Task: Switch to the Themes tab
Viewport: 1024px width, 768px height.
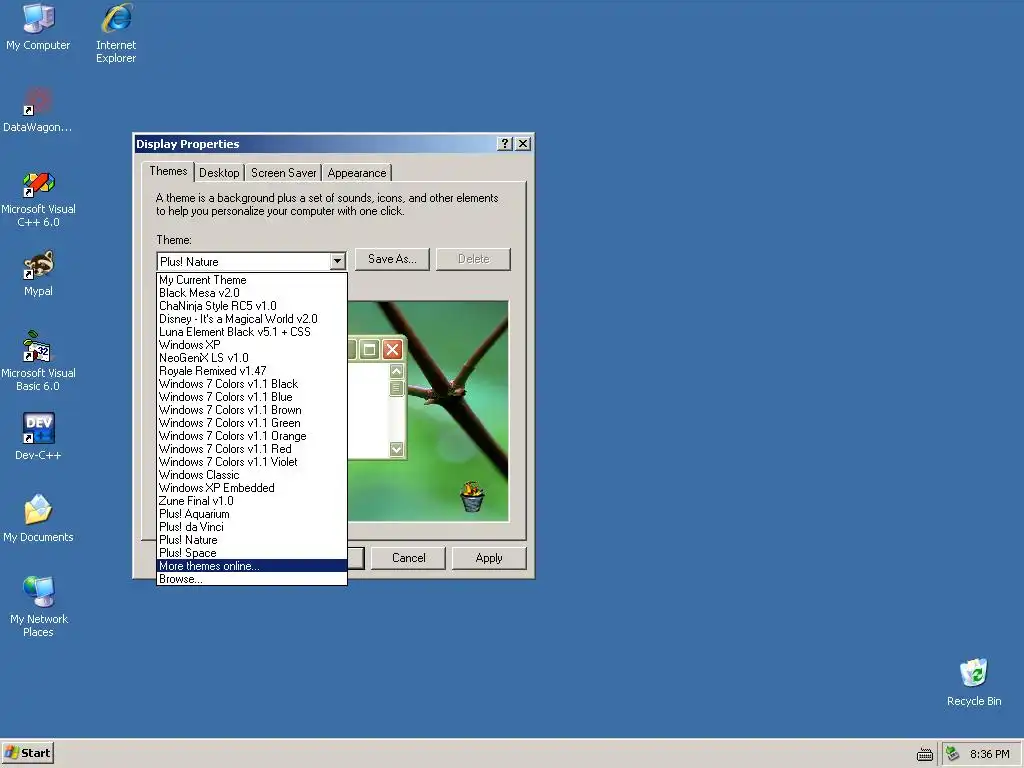Action: (168, 171)
